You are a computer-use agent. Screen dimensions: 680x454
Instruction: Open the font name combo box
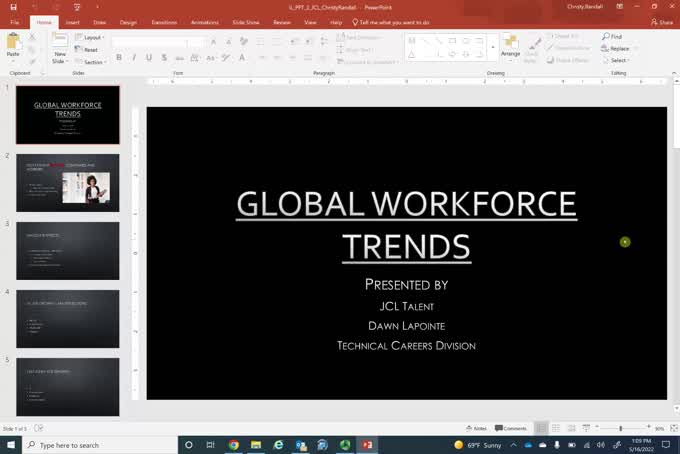(x=150, y=42)
